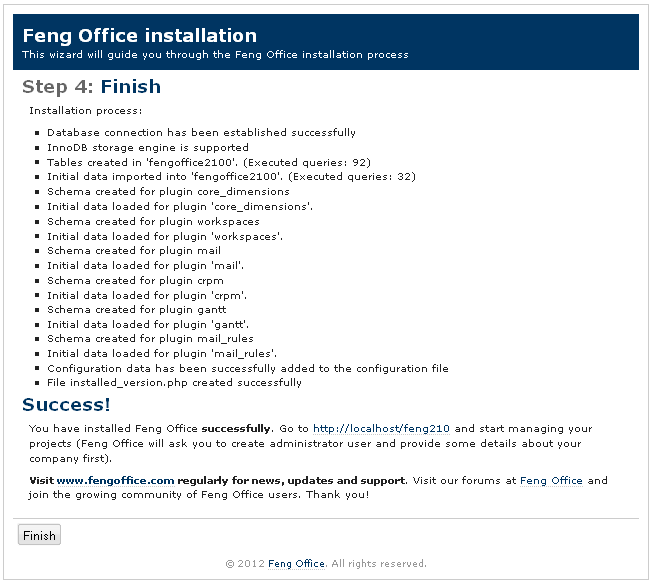Select 'Initial data loaded for plugin gantt' entry

click(x=148, y=325)
